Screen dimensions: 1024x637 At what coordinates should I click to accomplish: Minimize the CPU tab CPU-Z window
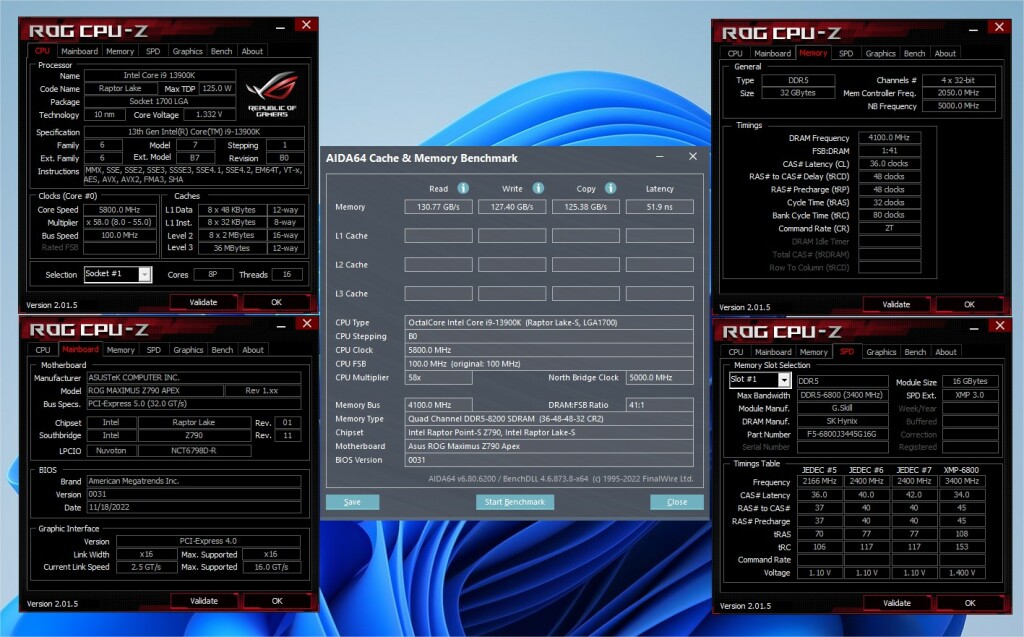click(x=280, y=27)
